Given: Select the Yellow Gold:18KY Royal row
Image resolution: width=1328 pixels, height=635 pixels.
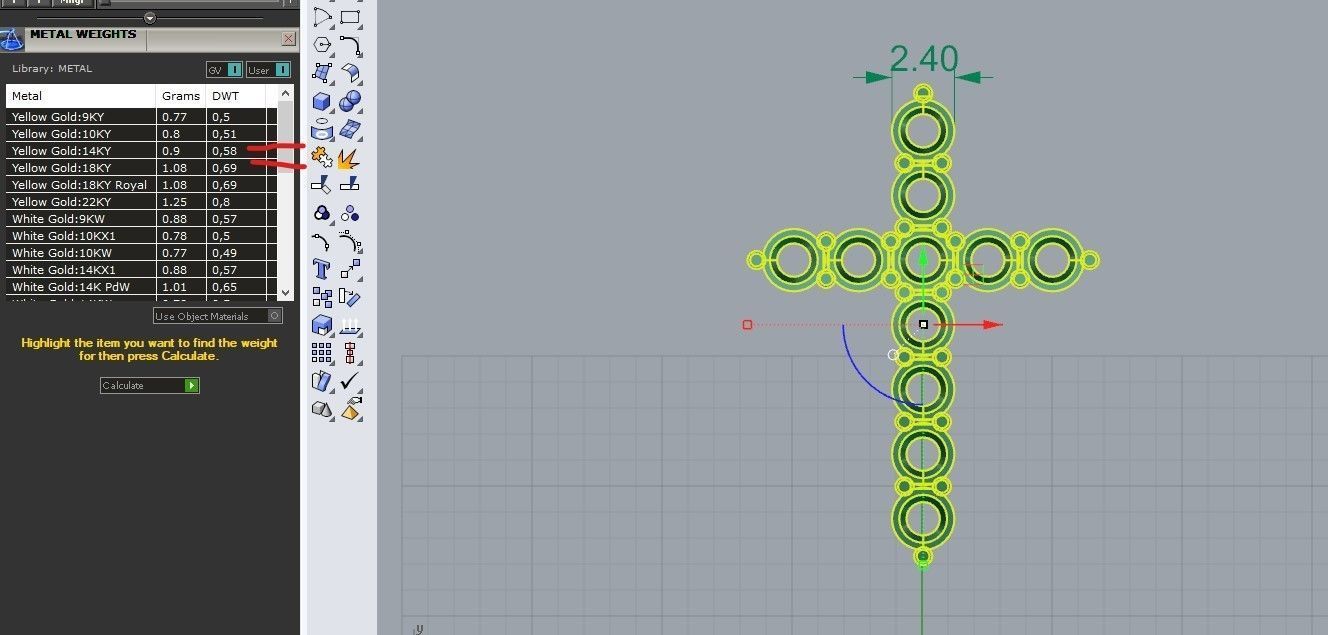Looking at the screenshot, I should (x=141, y=185).
